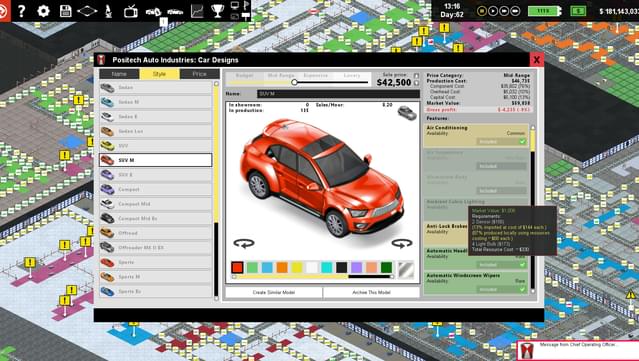This screenshot has height=361, width=639.
Task: Open Message from Chief Operating Officer
Action: [x=577, y=351]
